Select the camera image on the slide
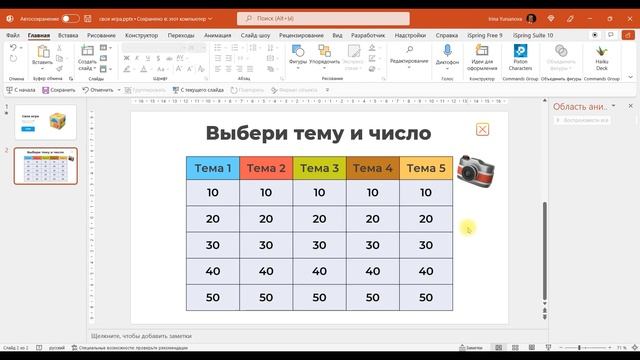The height and width of the screenshot is (360, 640). (476, 171)
